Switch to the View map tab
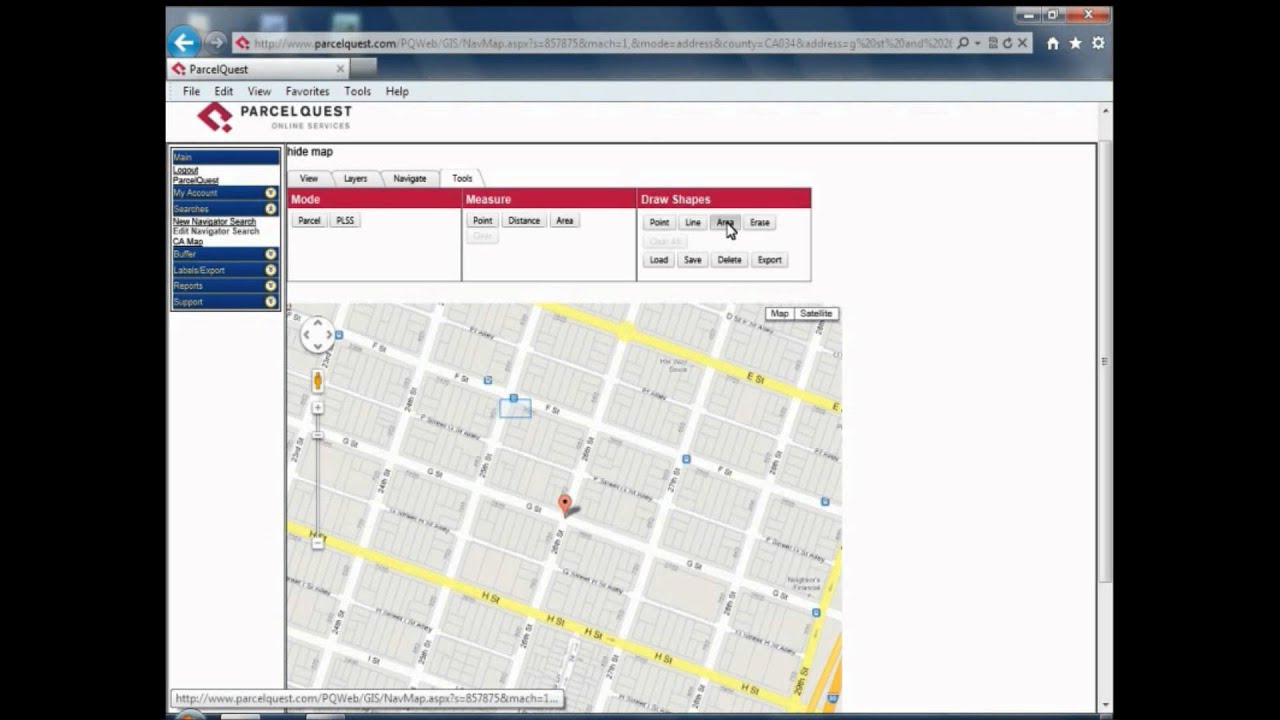 coord(309,179)
